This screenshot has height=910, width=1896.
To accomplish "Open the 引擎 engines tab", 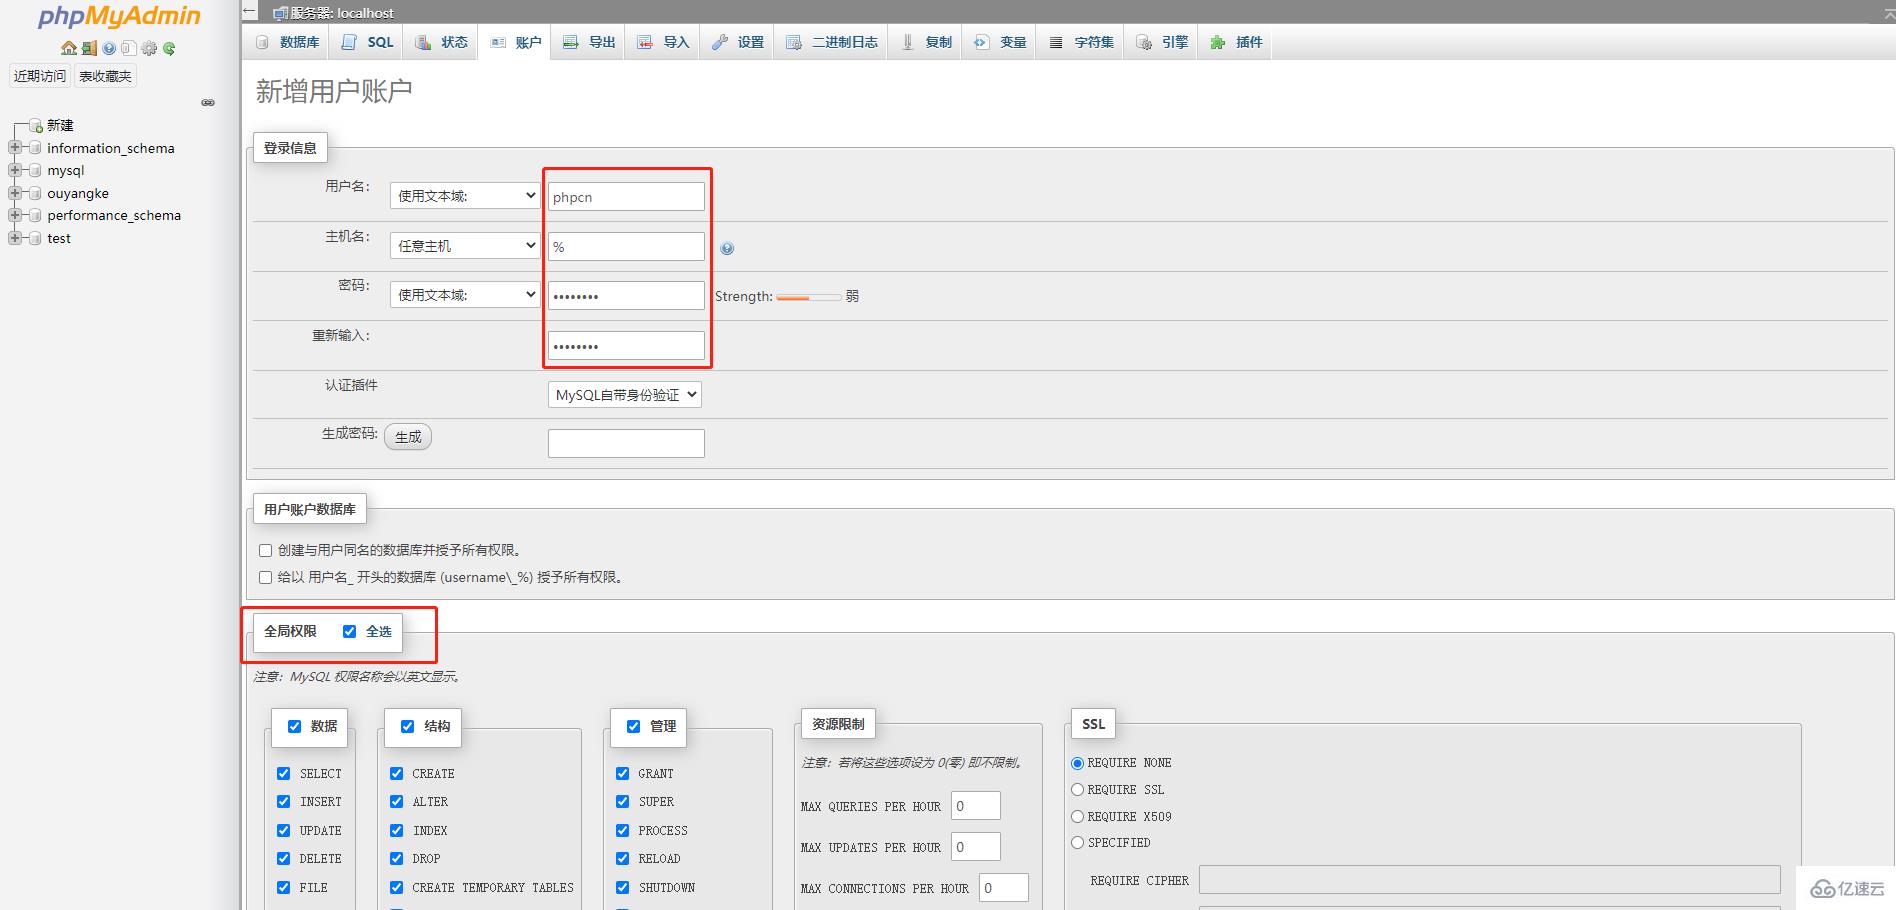I will 1162,42.
